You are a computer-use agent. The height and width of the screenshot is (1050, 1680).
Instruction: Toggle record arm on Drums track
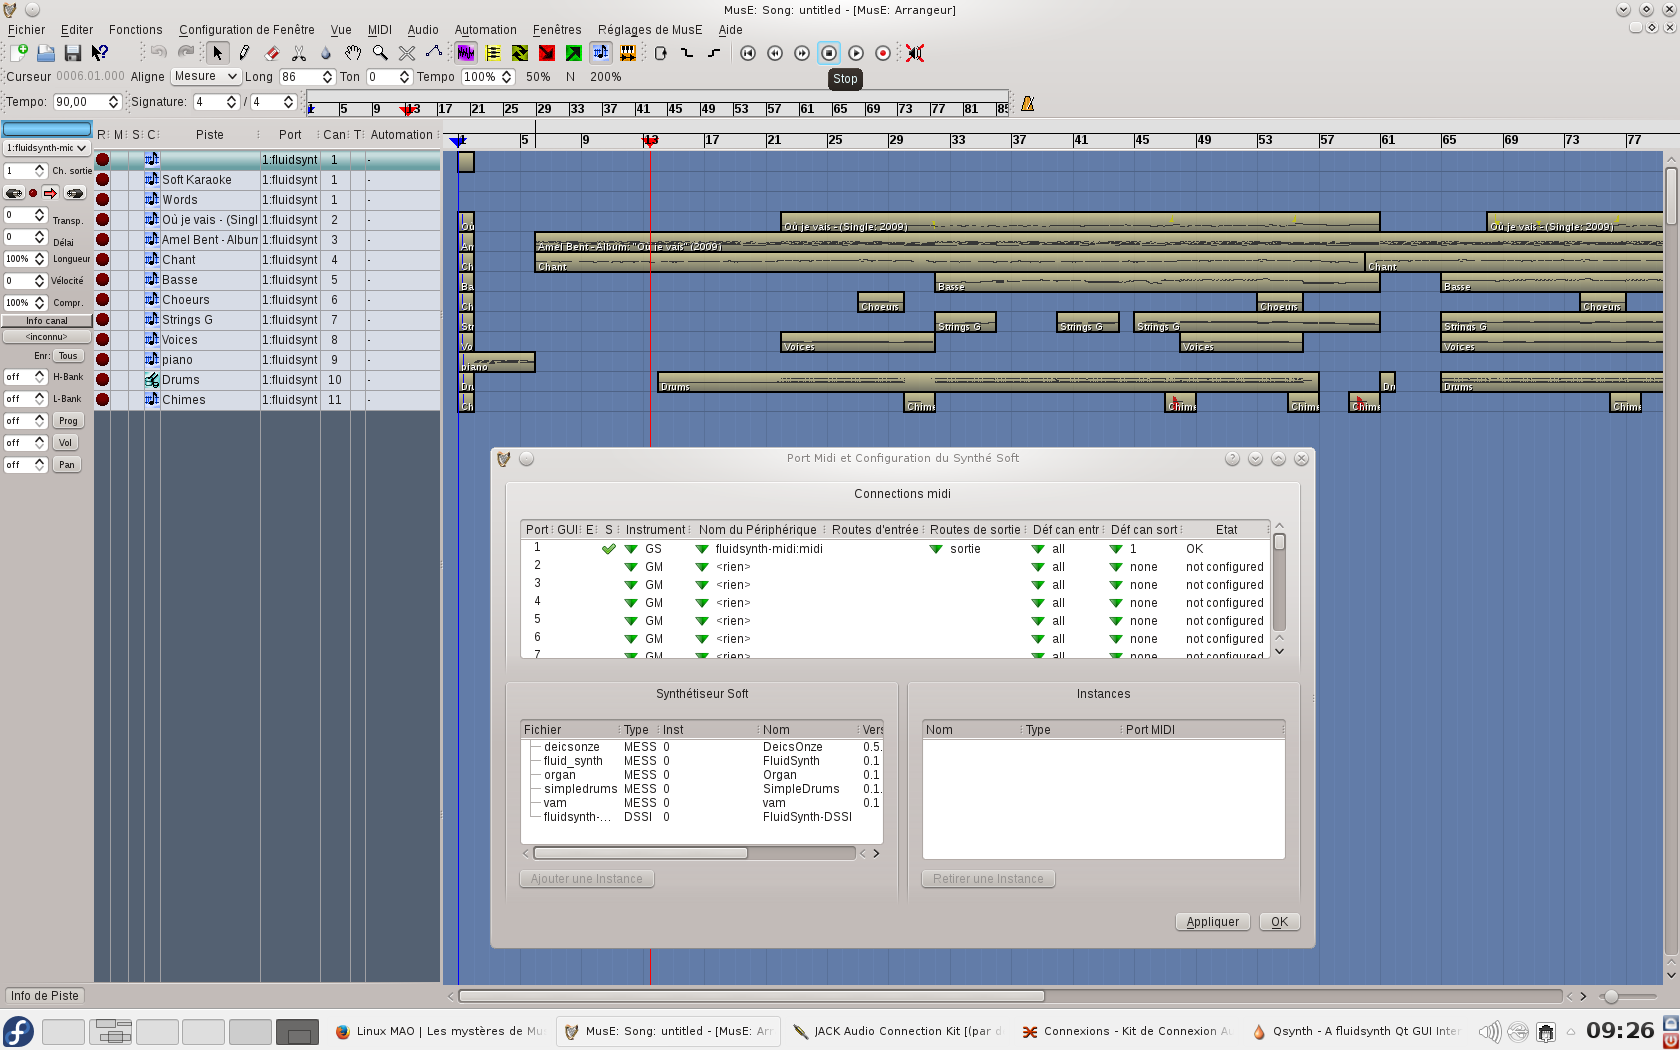click(102, 380)
